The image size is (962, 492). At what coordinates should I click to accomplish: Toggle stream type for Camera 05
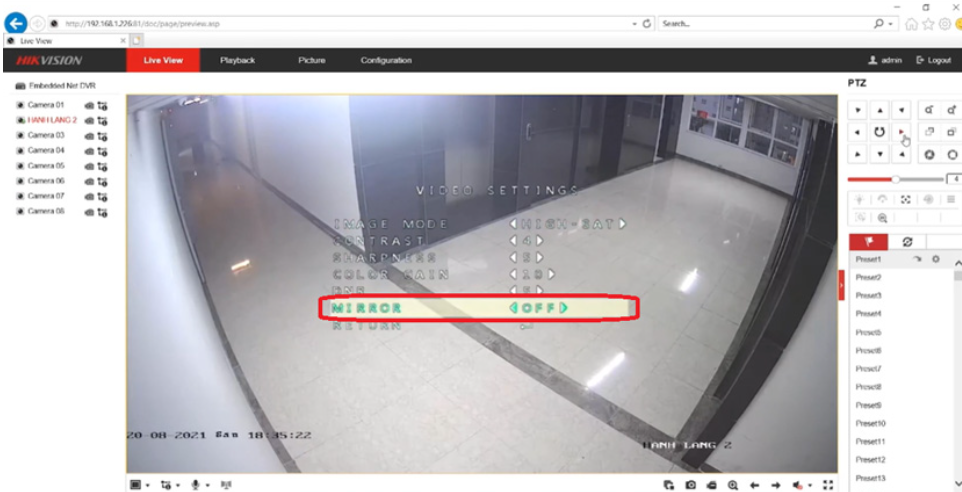click(x=101, y=166)
